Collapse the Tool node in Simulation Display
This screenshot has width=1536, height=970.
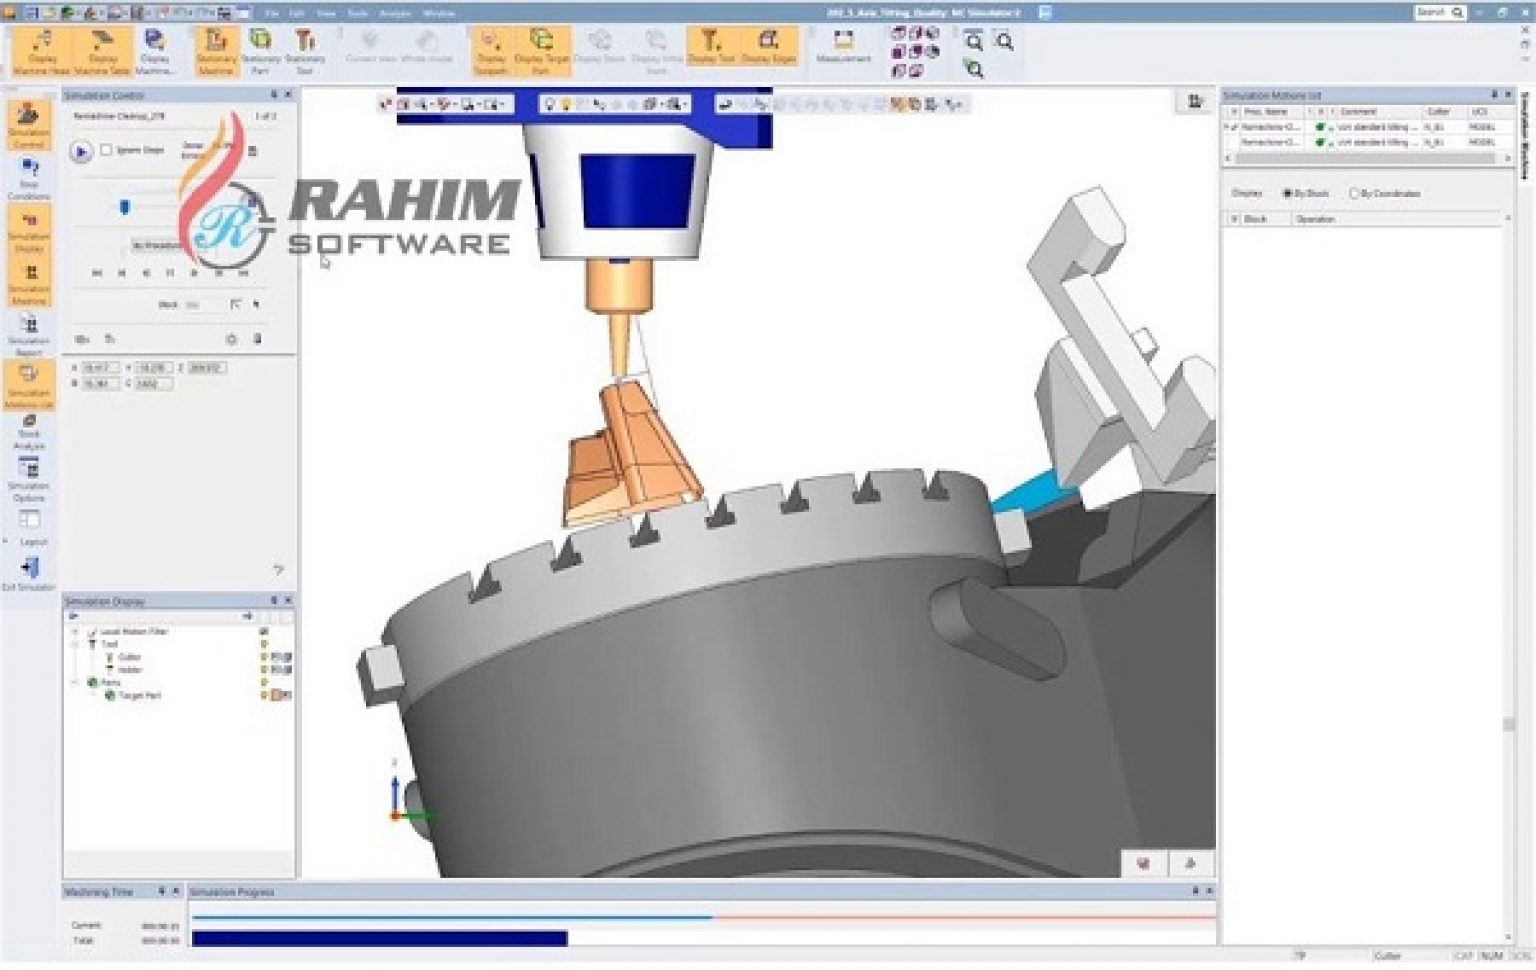[x=74, y=644]
